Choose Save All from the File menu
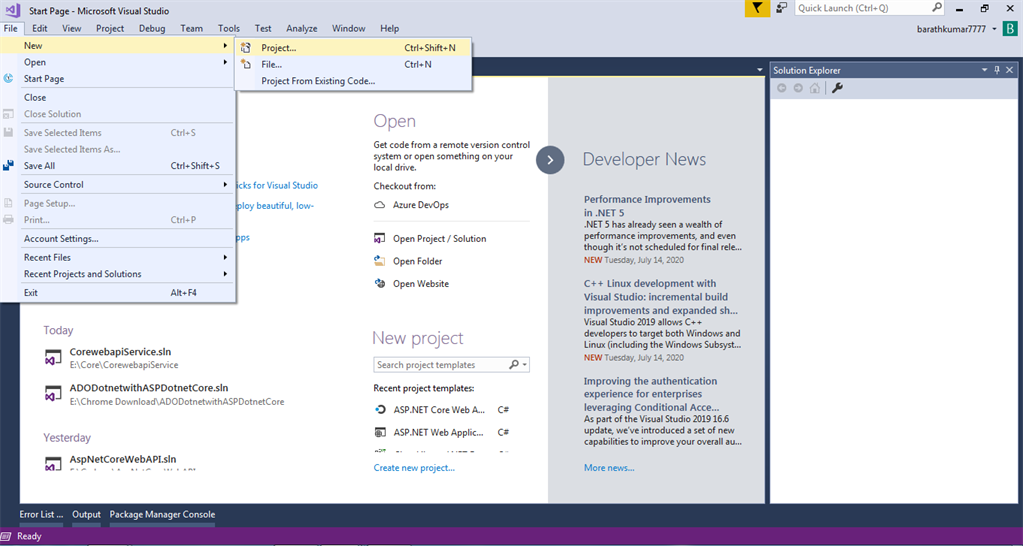The image size is (1023, 546). pos(118,166)
